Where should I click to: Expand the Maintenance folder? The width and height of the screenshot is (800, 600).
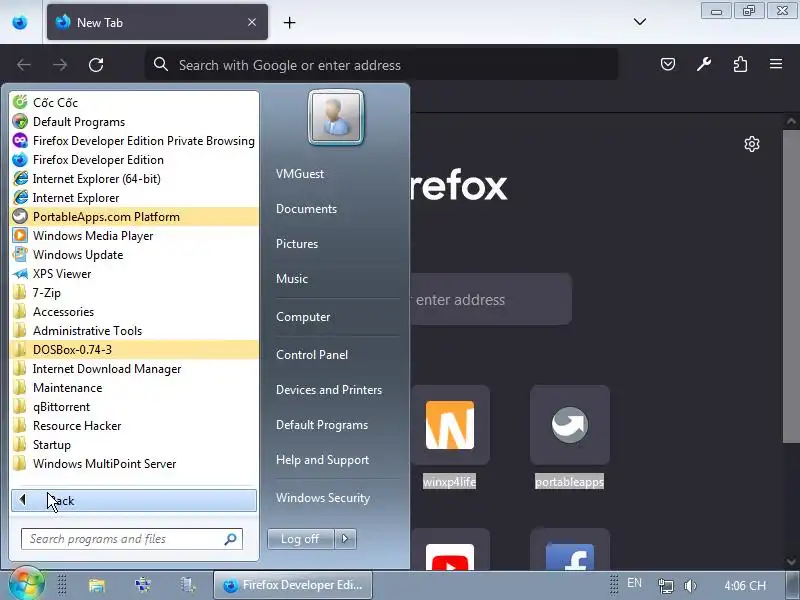pyautogui.click(x=134, y=388)
